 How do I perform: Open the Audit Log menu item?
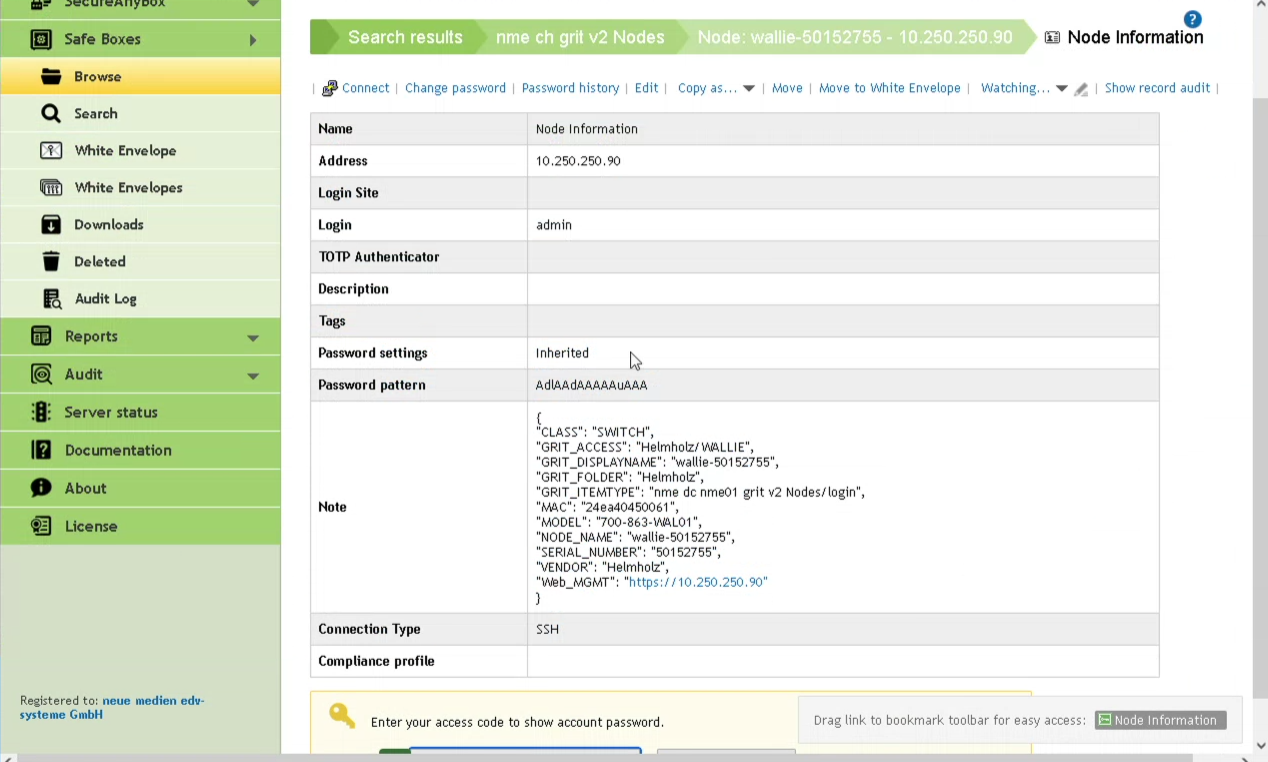tap(141, 298)
